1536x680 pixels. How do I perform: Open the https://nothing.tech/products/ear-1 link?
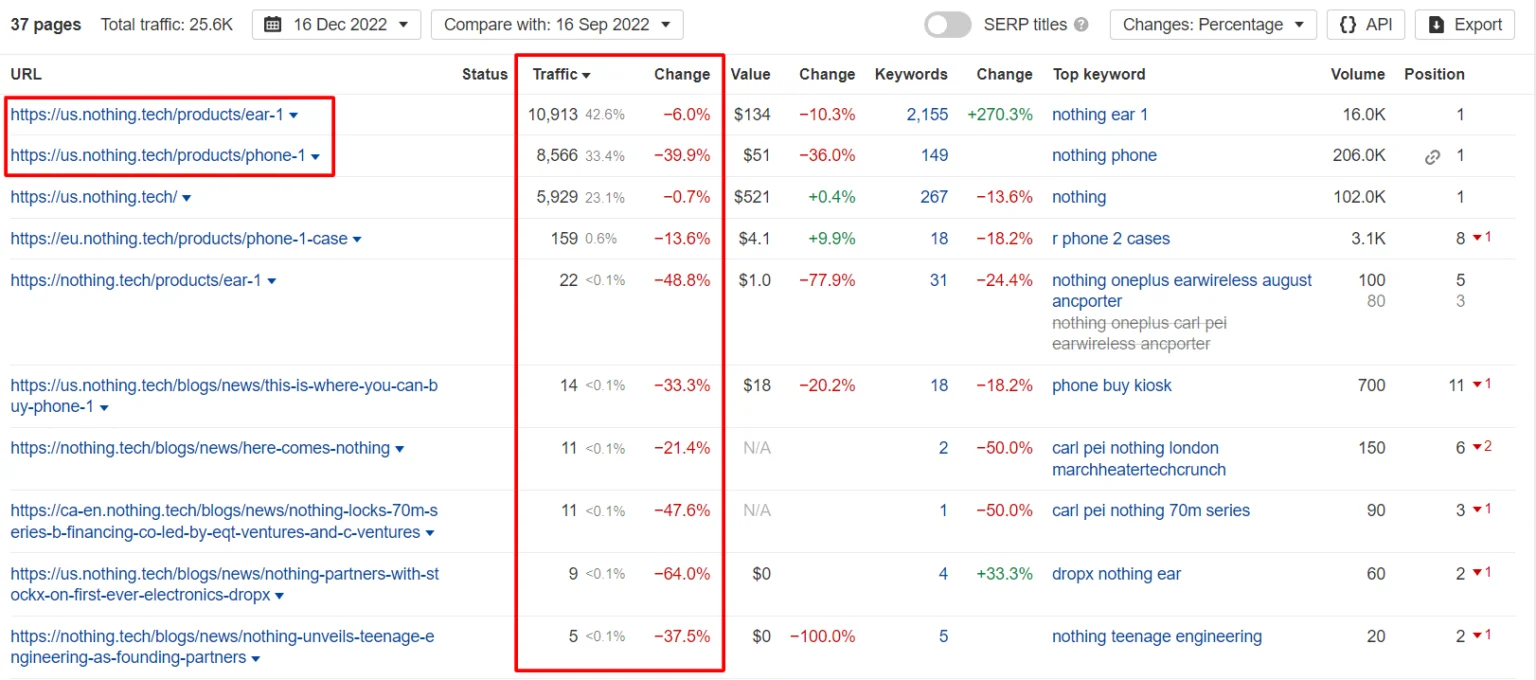pyautogui.click(x=136, y=280)
